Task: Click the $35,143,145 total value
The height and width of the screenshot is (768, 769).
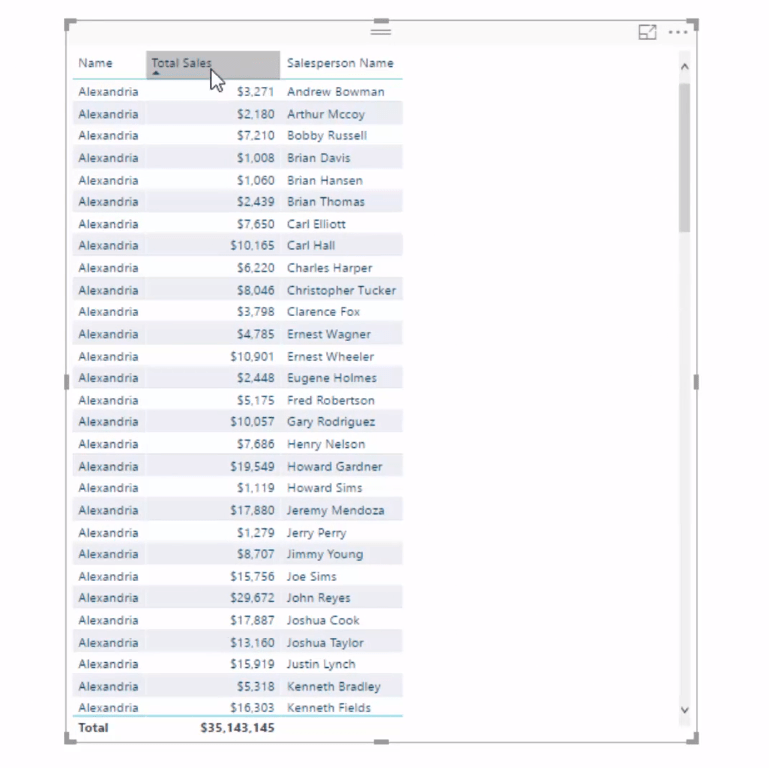Action: pos(237,728)
